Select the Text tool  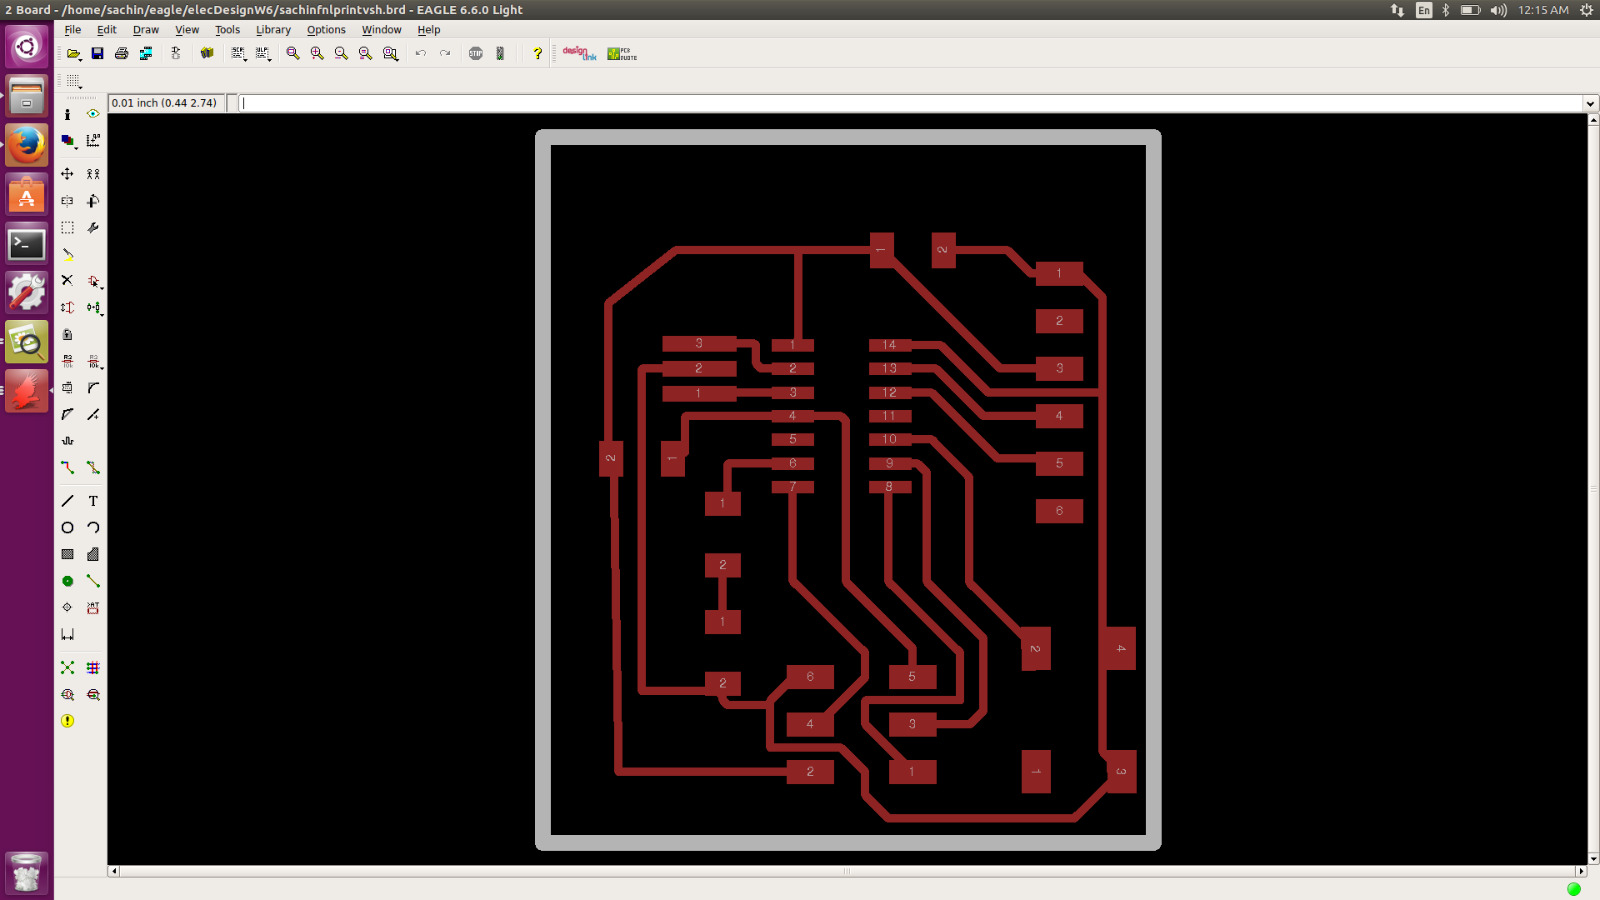(x=93, y=501)
